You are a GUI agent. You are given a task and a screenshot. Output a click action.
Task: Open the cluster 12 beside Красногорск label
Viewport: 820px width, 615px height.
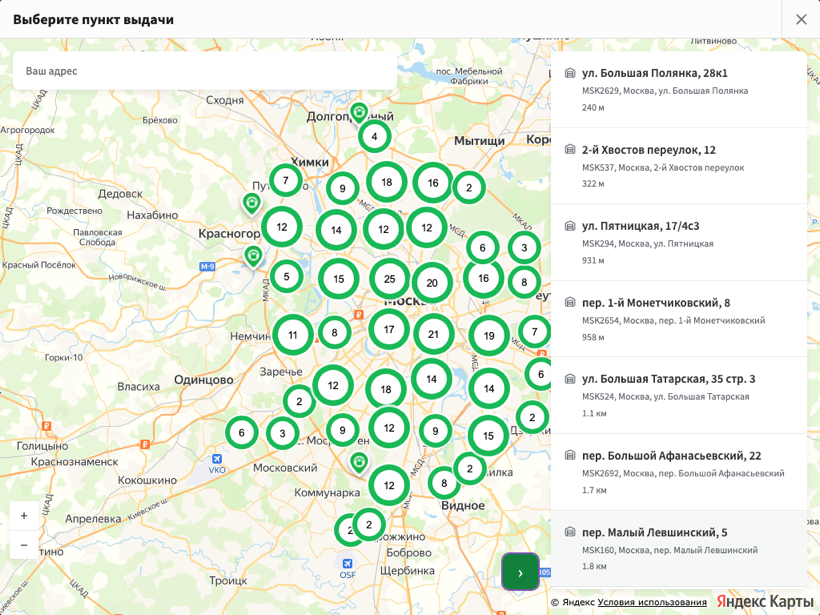(282, 227)
